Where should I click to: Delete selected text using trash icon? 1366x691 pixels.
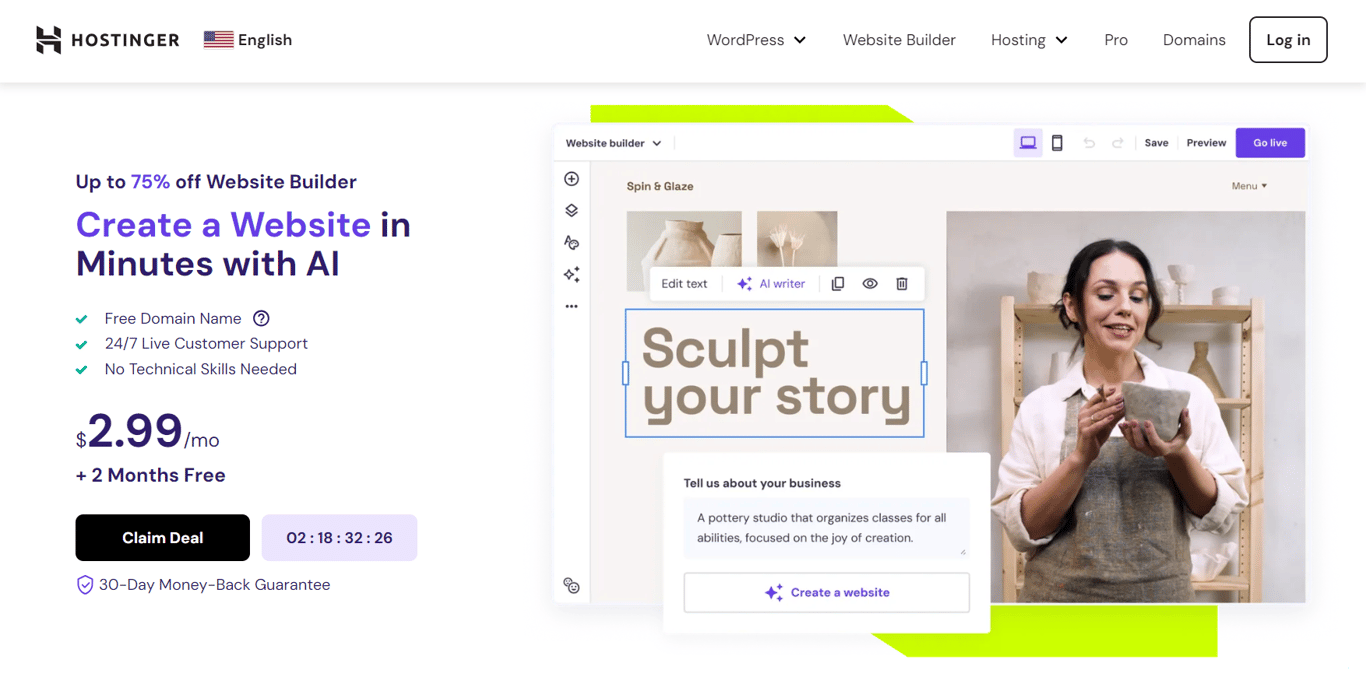tap(902, 283)
